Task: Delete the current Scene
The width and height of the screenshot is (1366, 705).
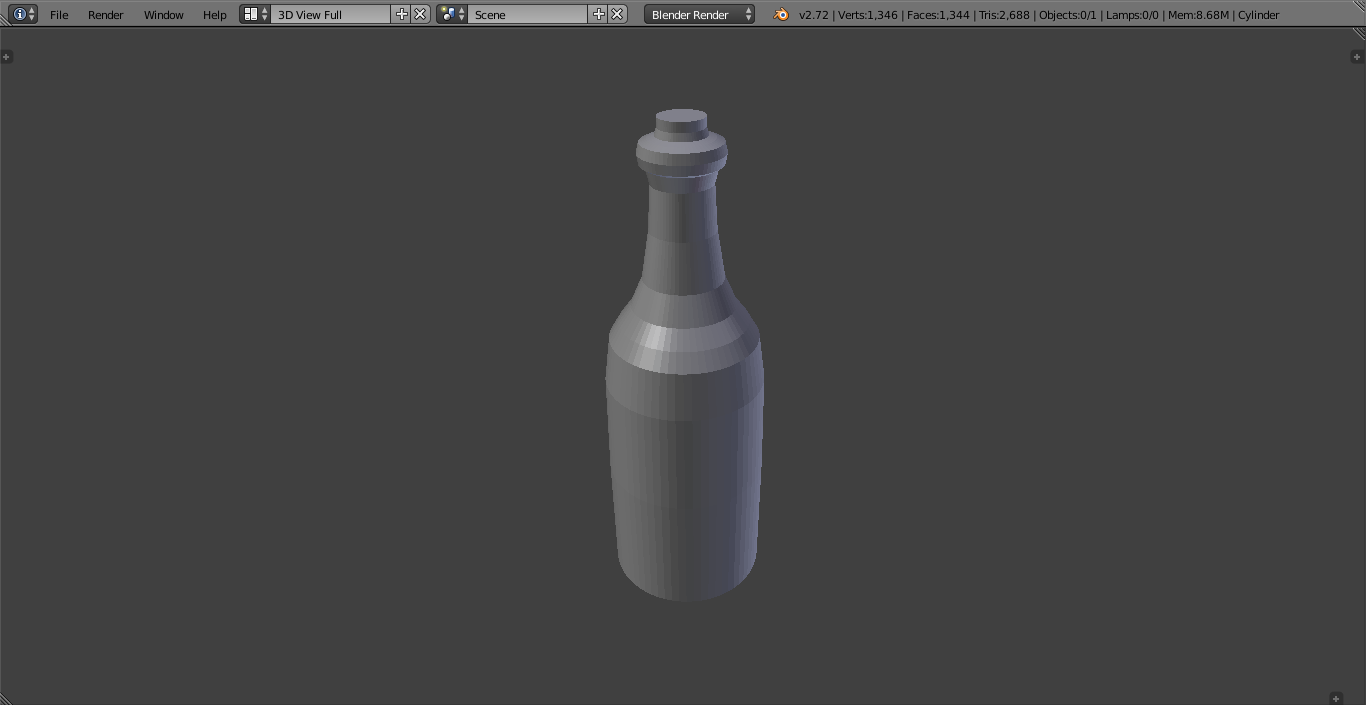Action: pos(618,14)
